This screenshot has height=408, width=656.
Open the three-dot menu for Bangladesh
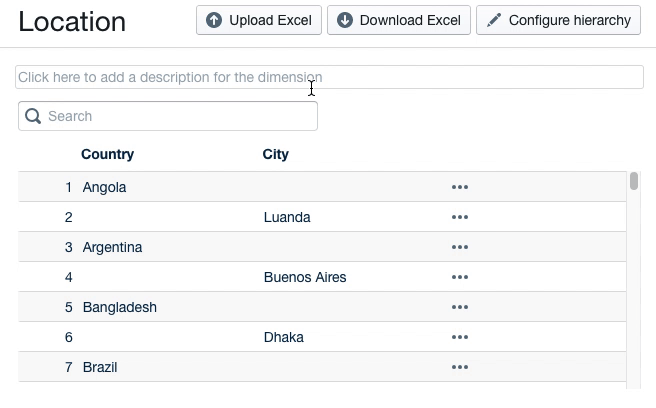[x=460, y=307]
